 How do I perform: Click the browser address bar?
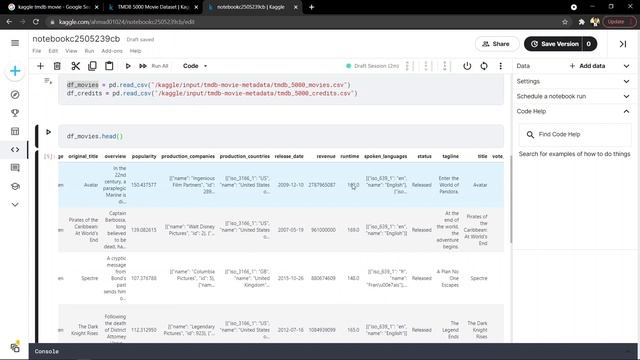click(302, 22)
